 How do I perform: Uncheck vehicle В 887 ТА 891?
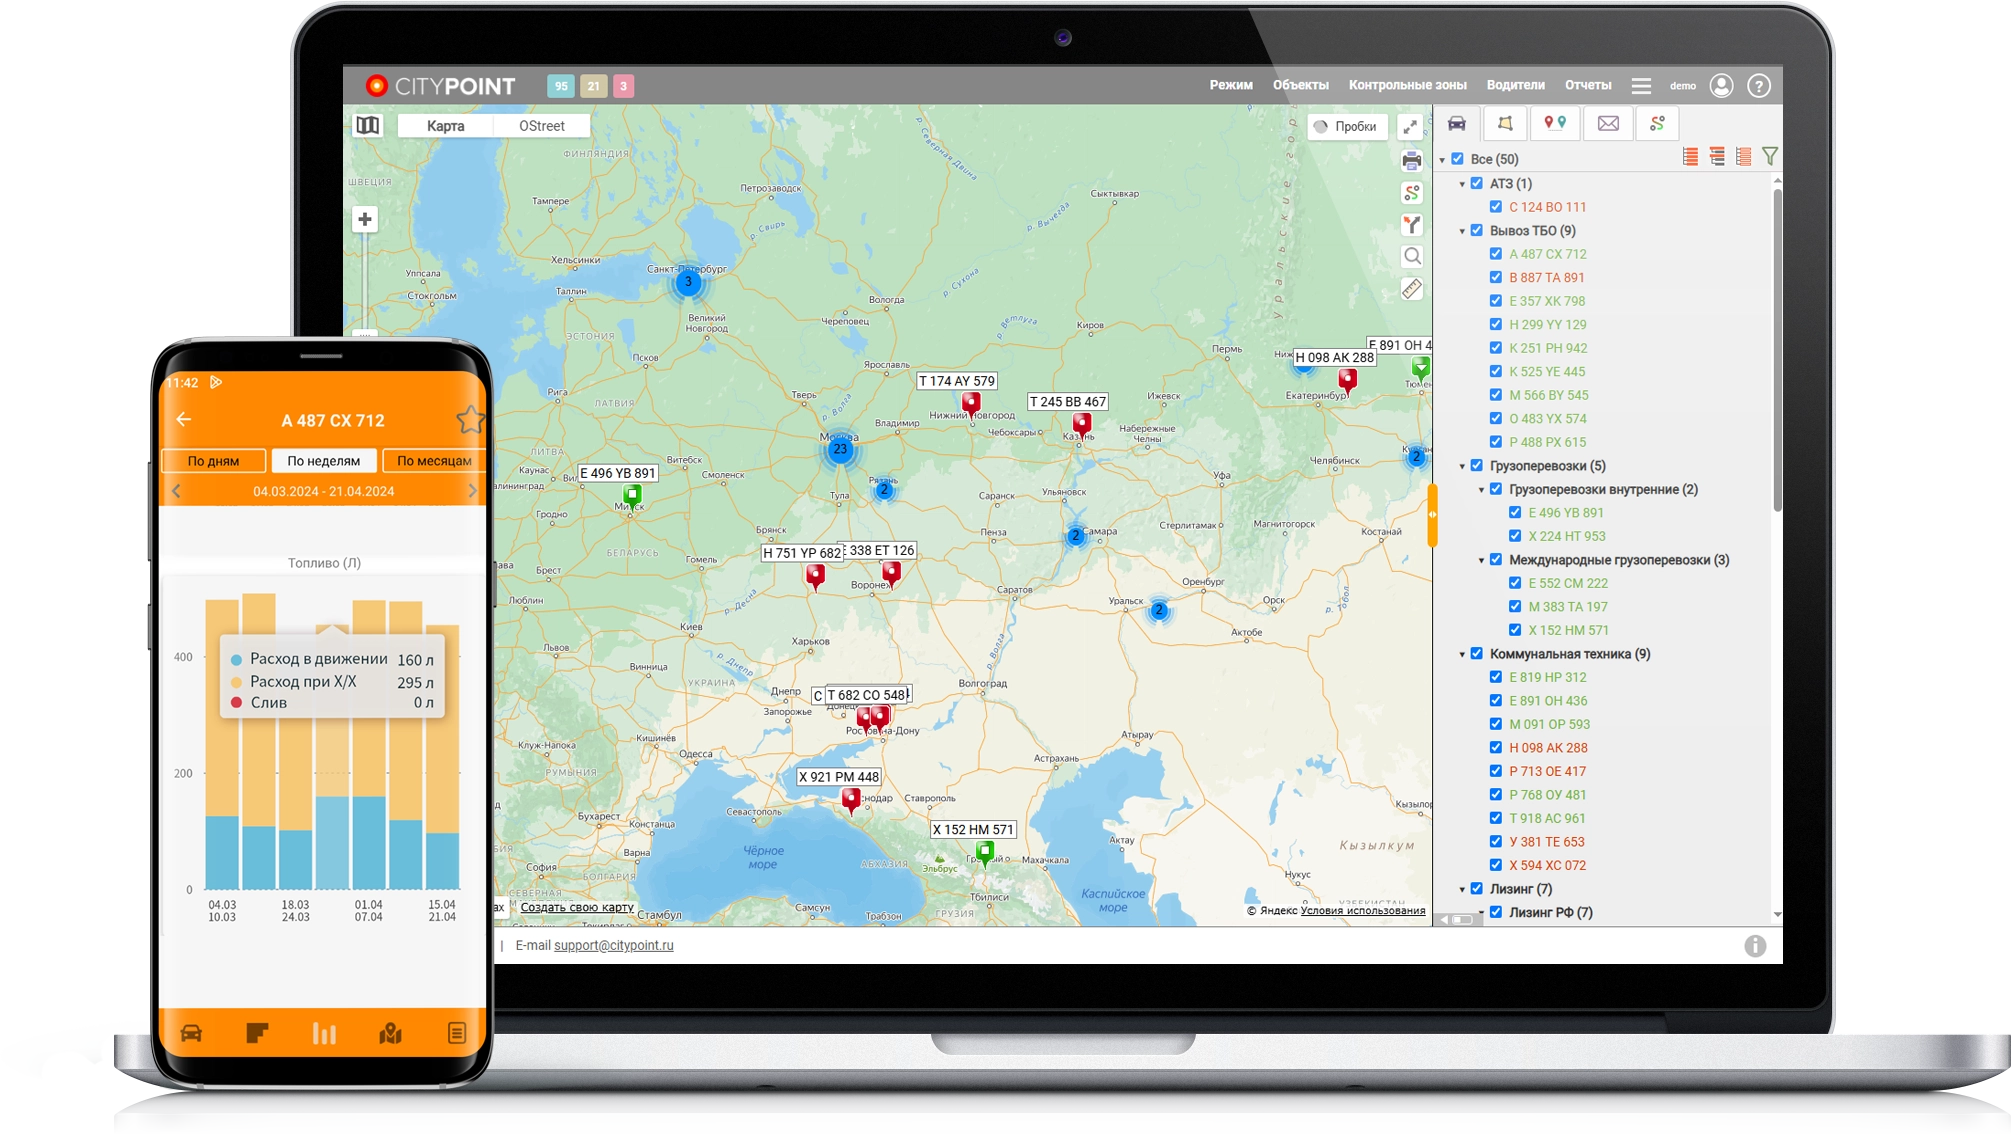1496,277
